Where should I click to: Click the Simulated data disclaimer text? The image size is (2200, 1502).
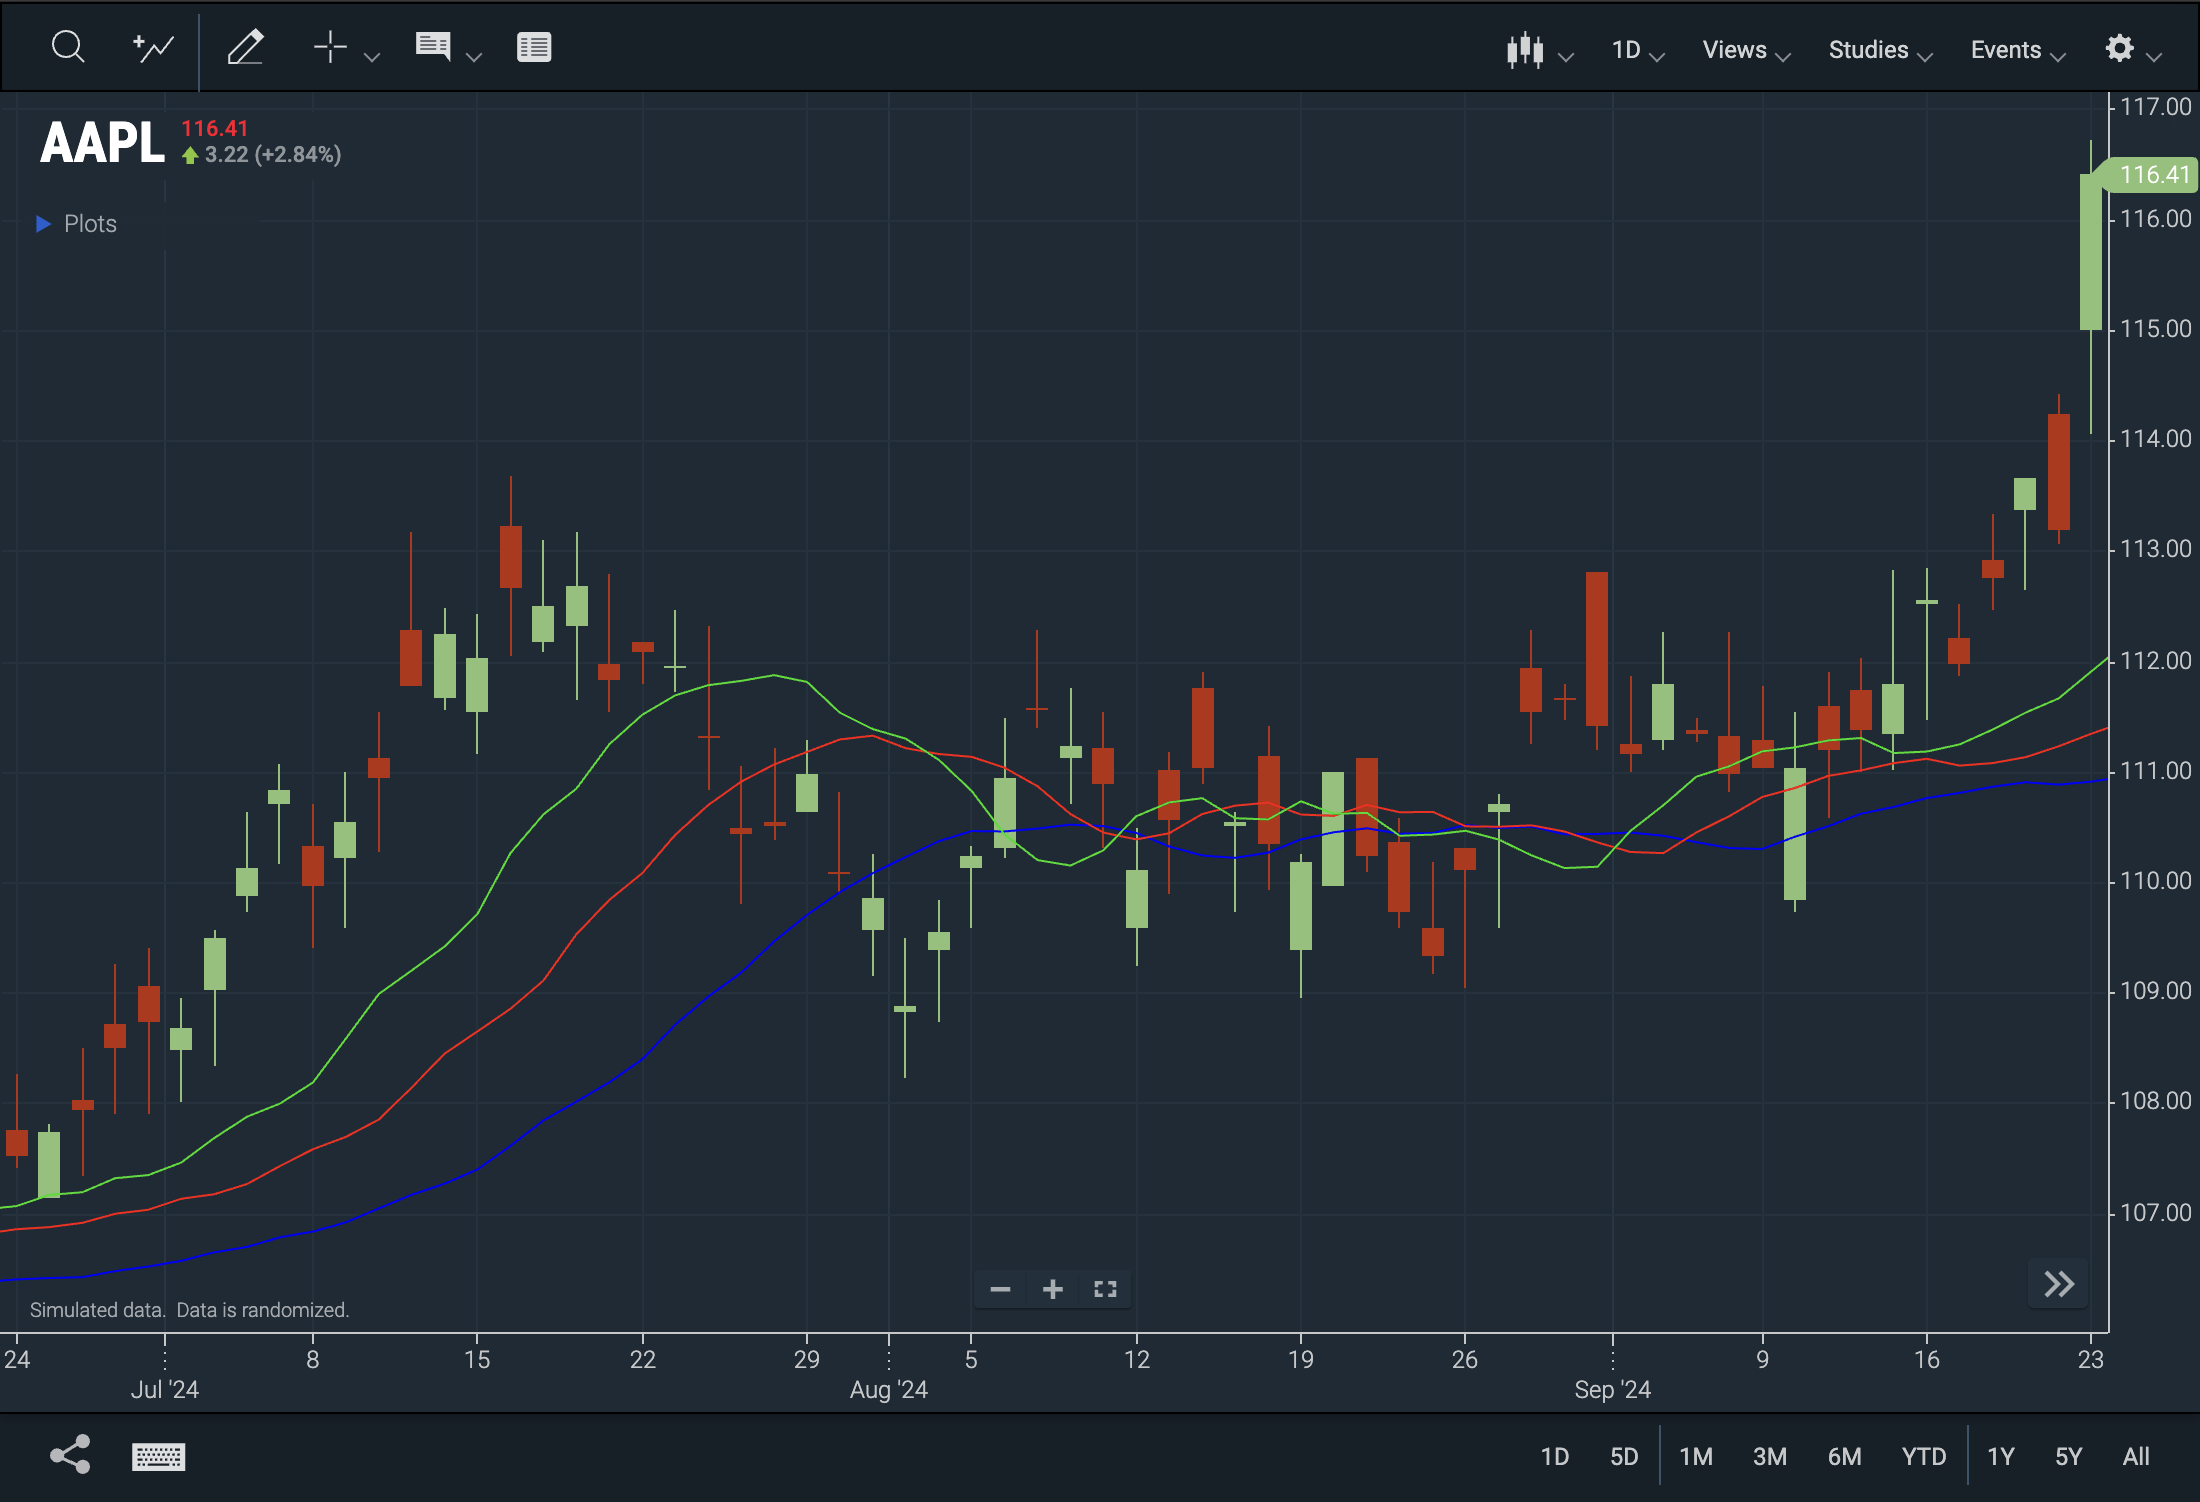coord(189,1310)
